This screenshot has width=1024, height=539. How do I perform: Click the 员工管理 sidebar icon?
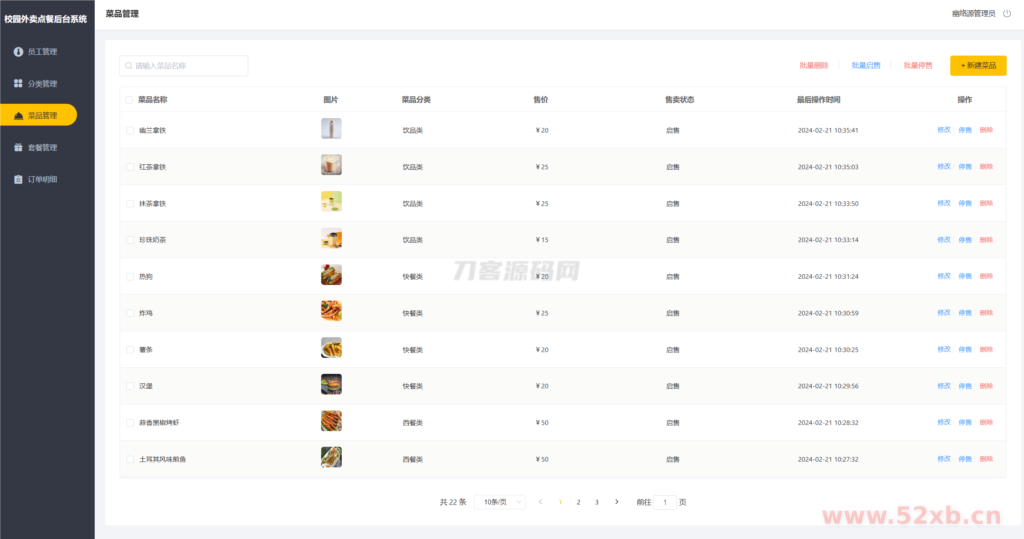click(18, 51)
